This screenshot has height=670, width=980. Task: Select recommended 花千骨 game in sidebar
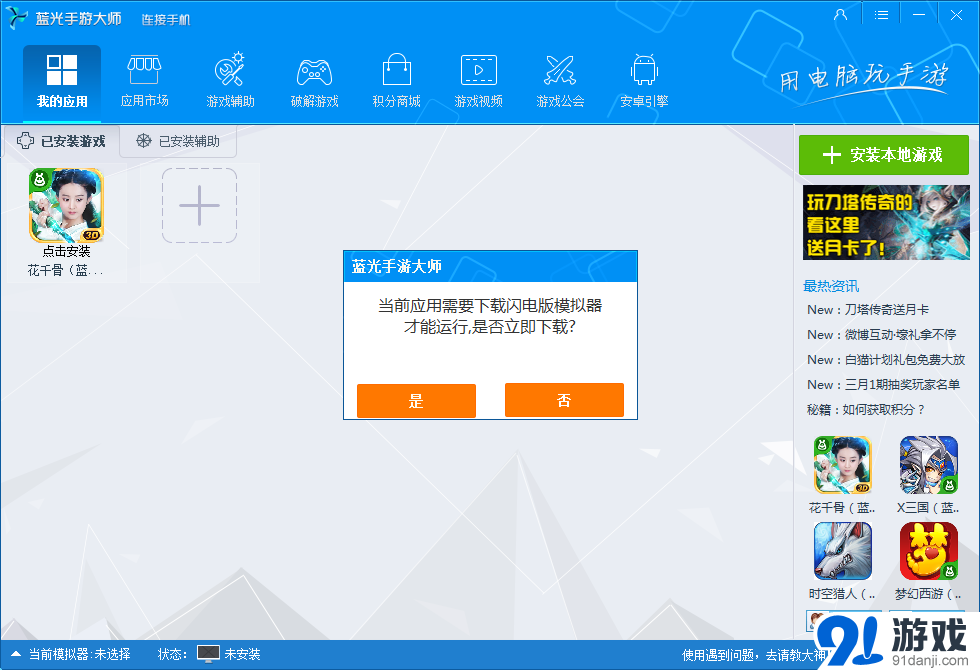pyautogui.click(x=842, y=466)
